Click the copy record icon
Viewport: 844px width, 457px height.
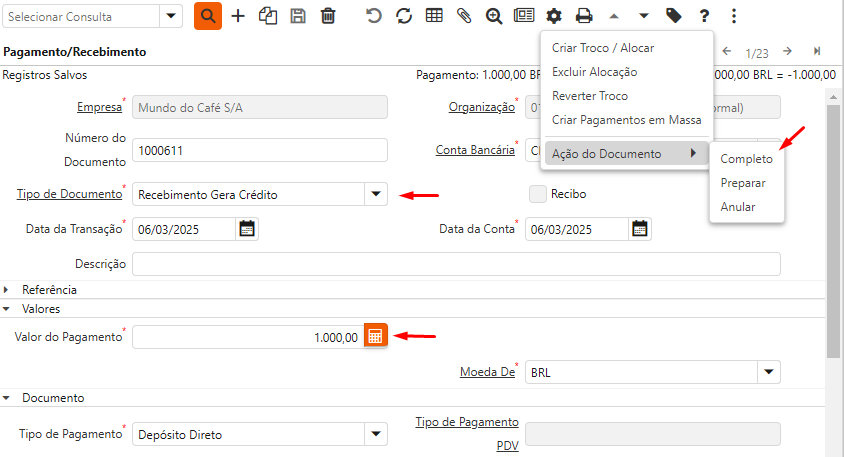(x=268, y=16)
